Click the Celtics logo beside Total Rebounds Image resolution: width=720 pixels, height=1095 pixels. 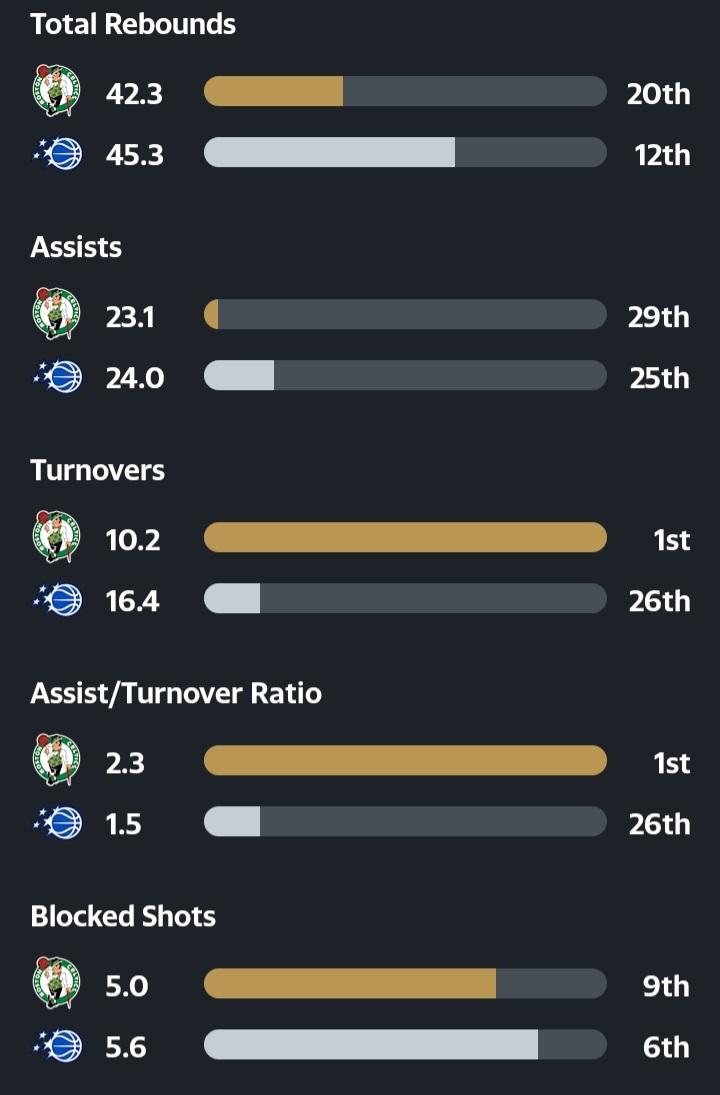pyautogui.click(x=56, y=92)
